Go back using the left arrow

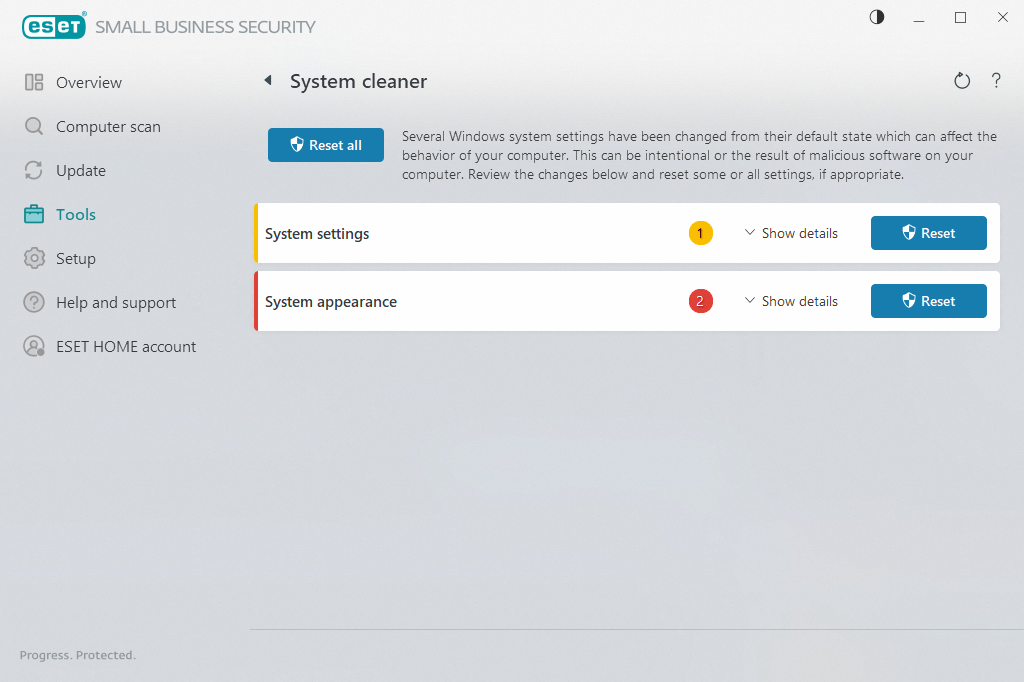(x=268, y=81)
